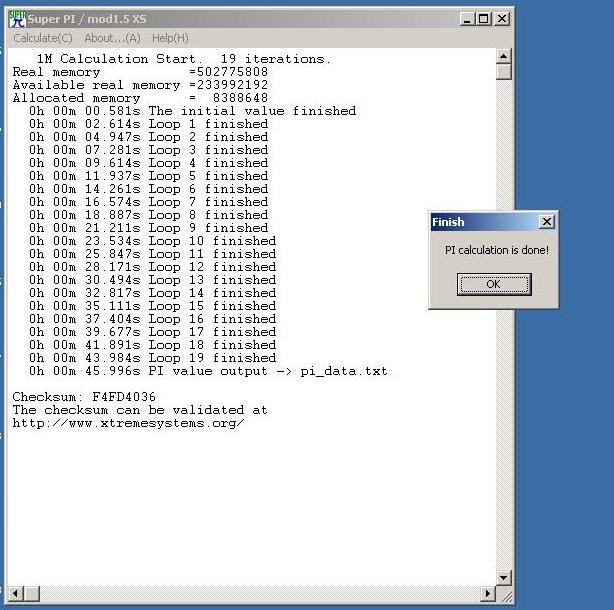Screen dimensions: 614x610
Task: Click the 'Loop 9 finished' line
Action: click(x=148, y=227)
